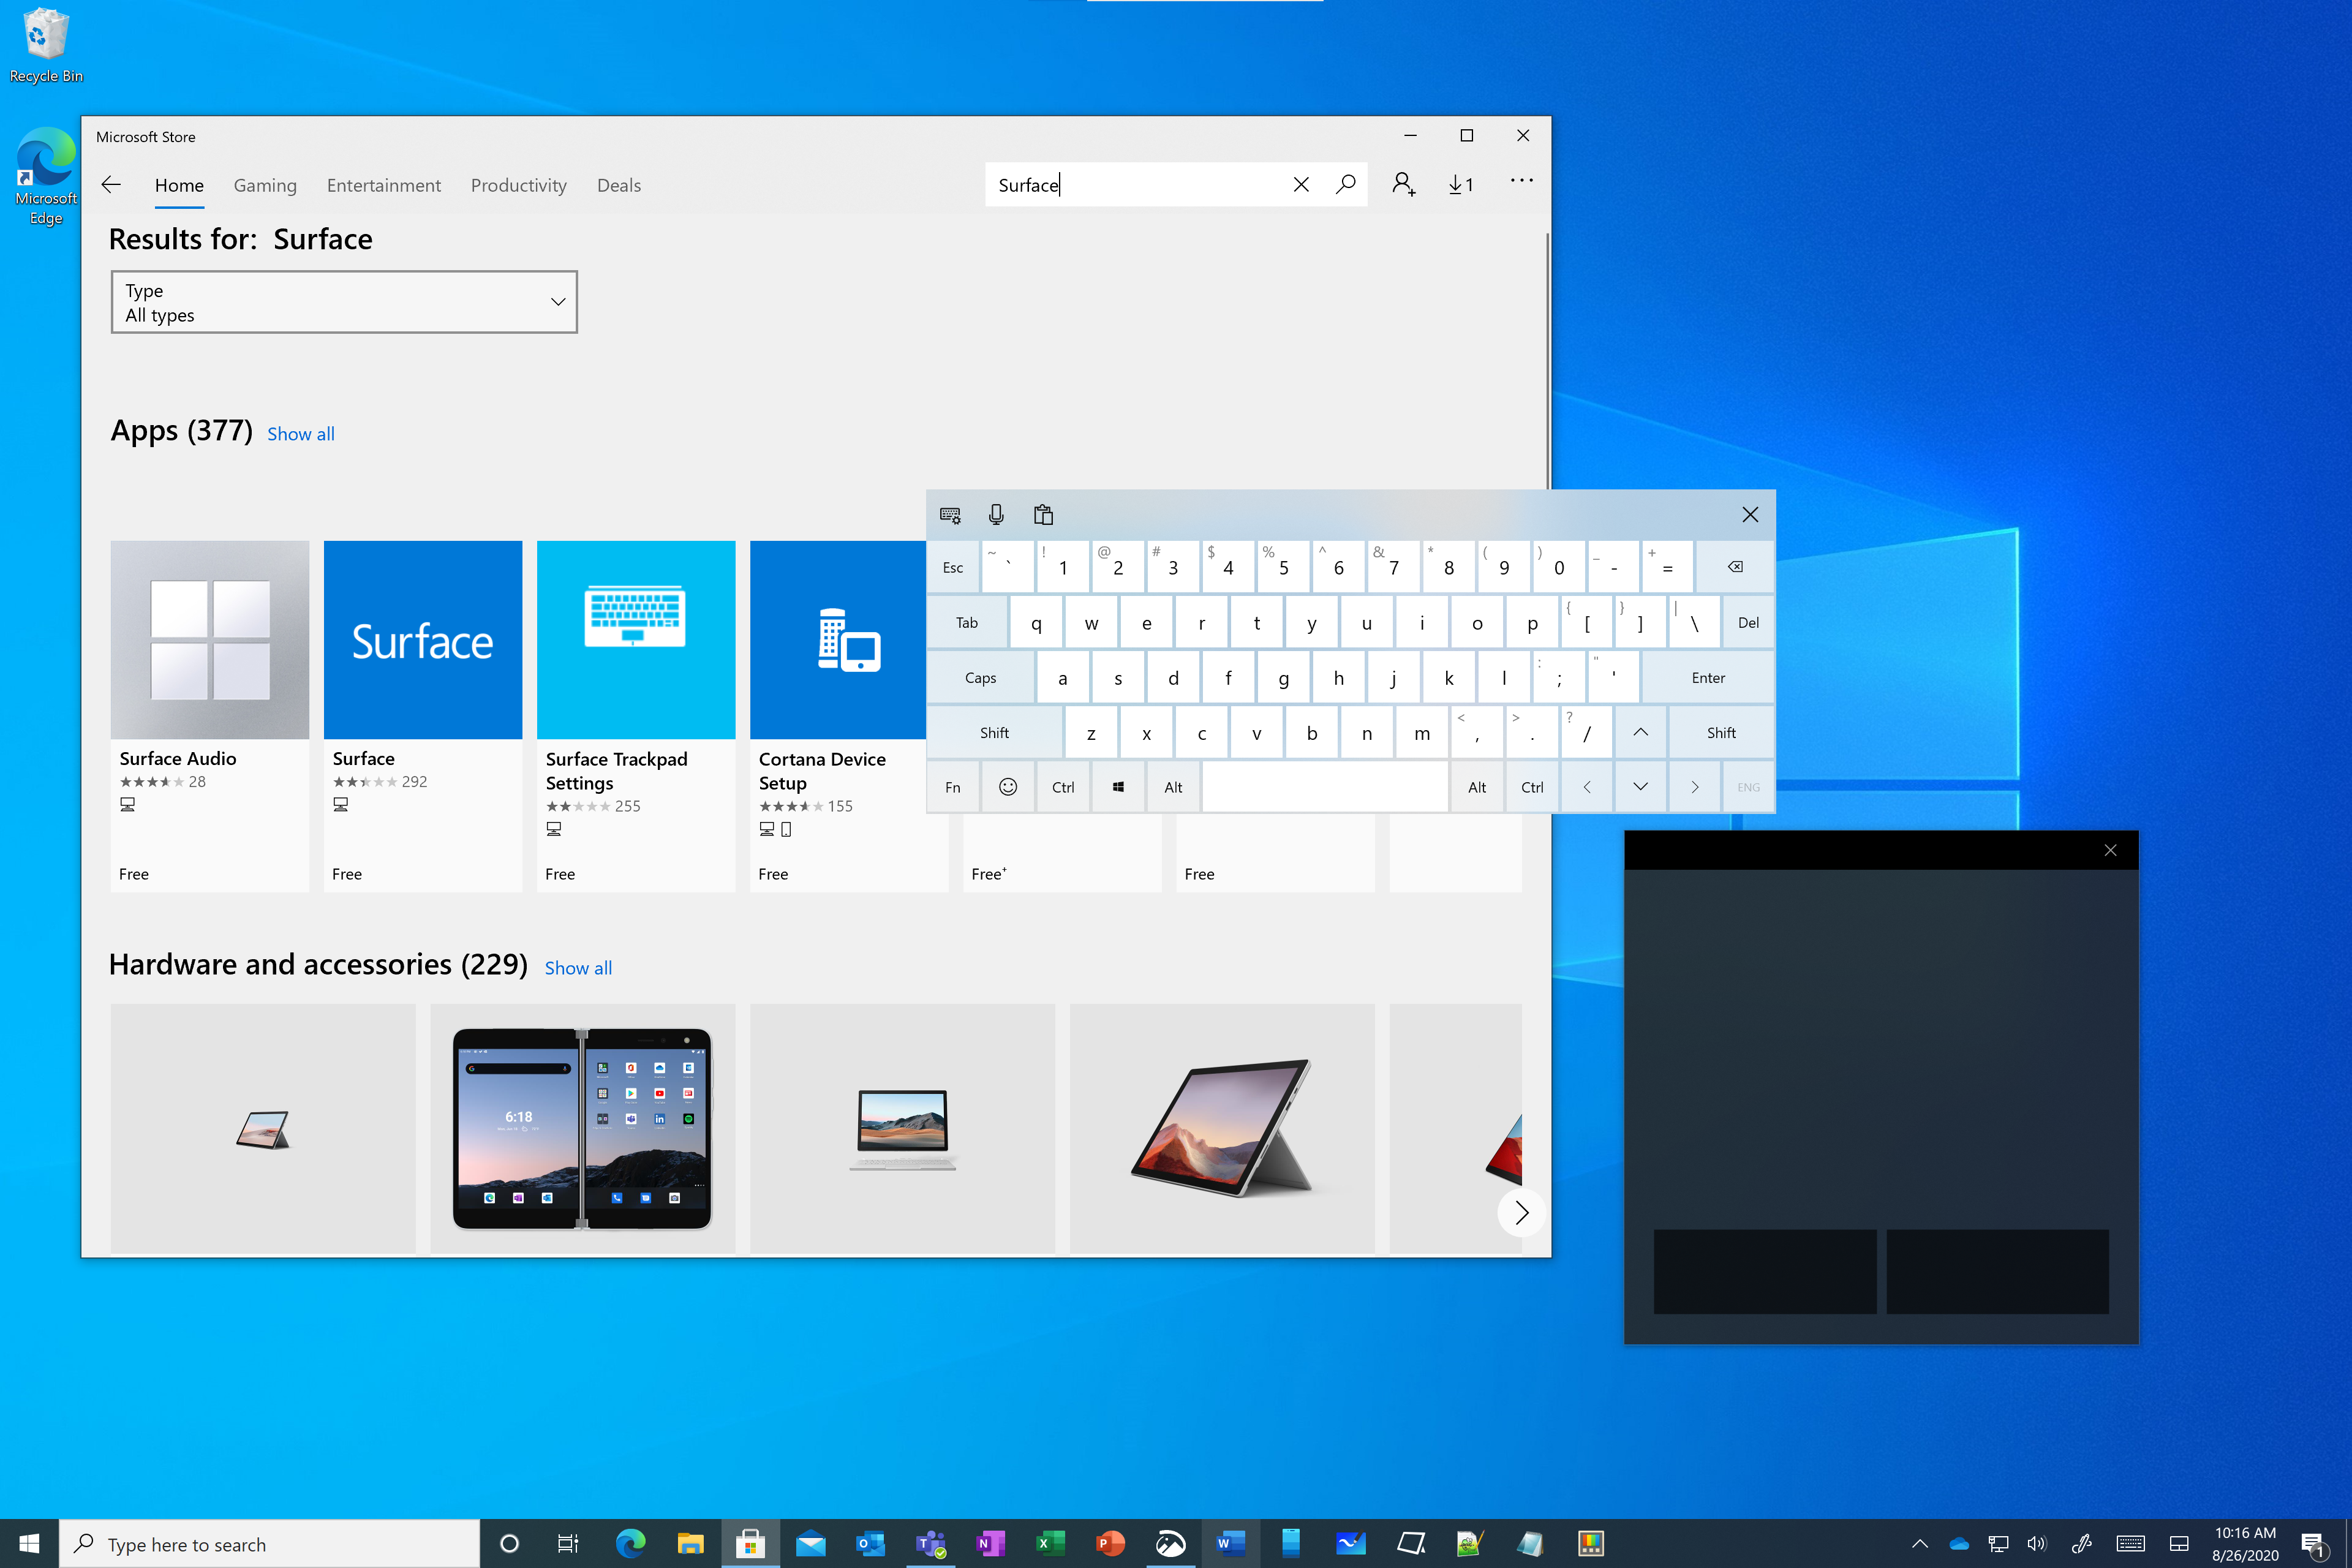2352x1568 pixels.
Task: Expand the Type All types dropdown filter
Action: (x=343, y=301)
